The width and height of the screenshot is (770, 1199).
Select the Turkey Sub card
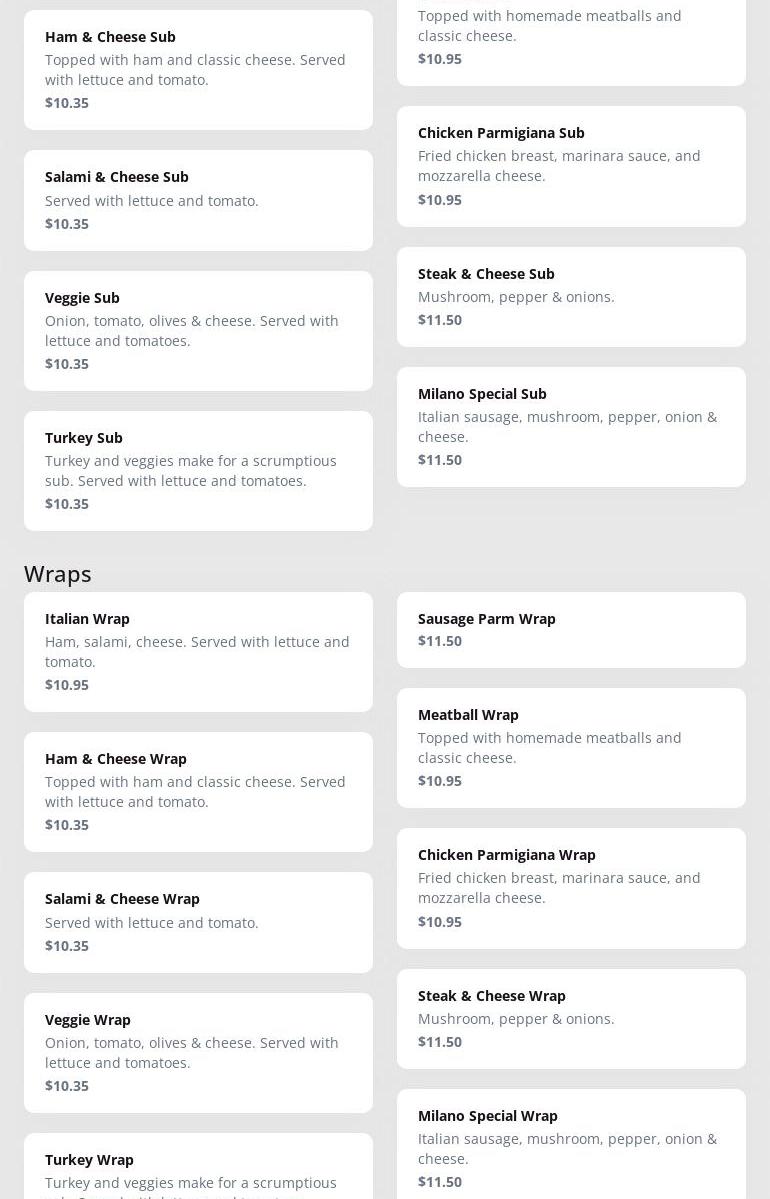[x=198, y=471]
